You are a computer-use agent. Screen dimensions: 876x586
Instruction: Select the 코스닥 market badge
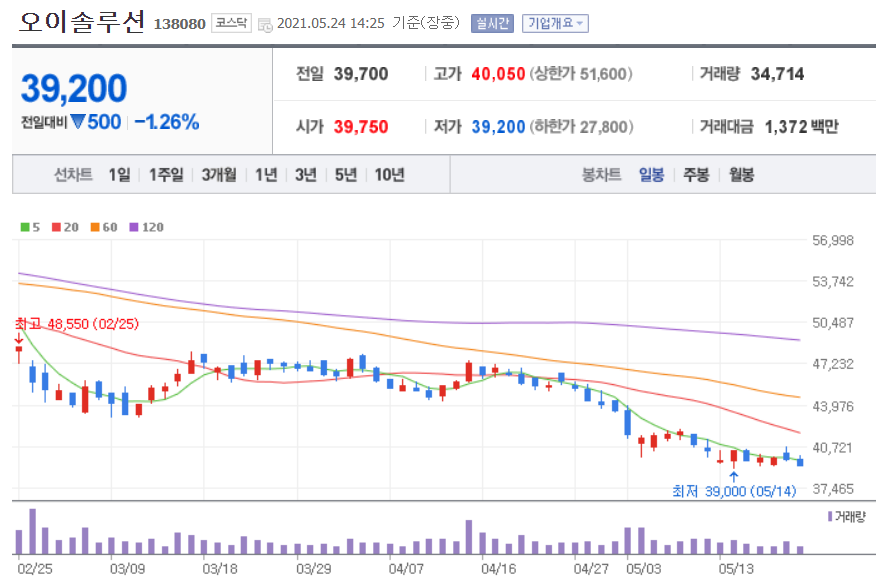pyautogui.click(x=231, y=23)
